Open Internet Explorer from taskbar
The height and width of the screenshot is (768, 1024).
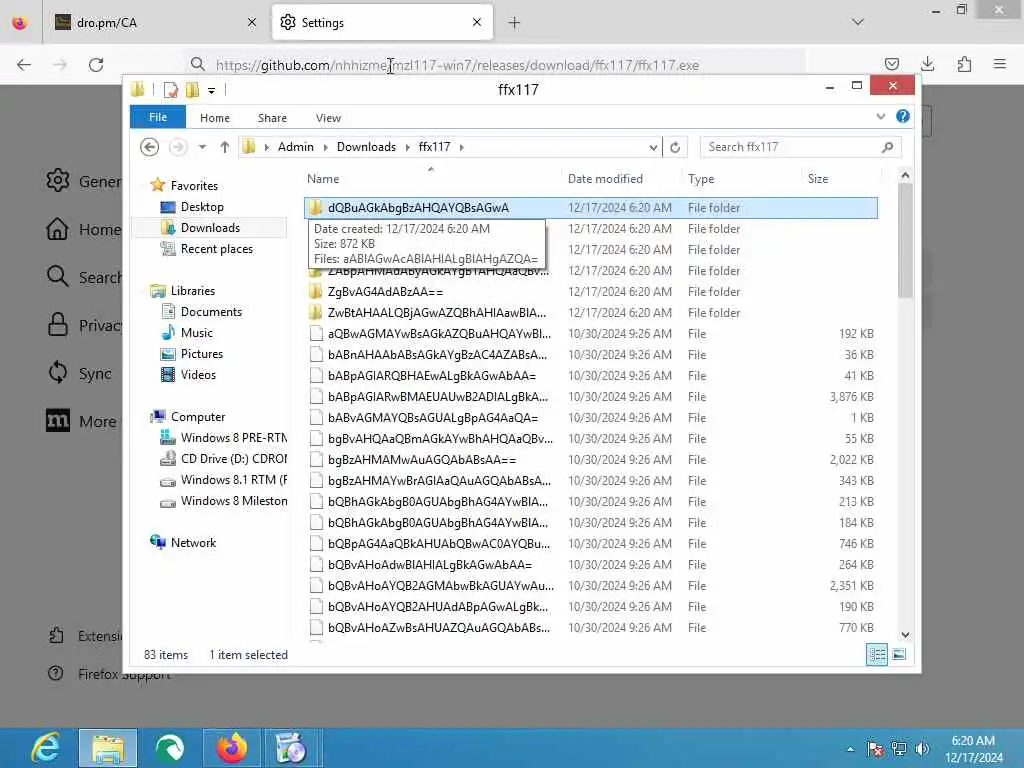(46, 748)
